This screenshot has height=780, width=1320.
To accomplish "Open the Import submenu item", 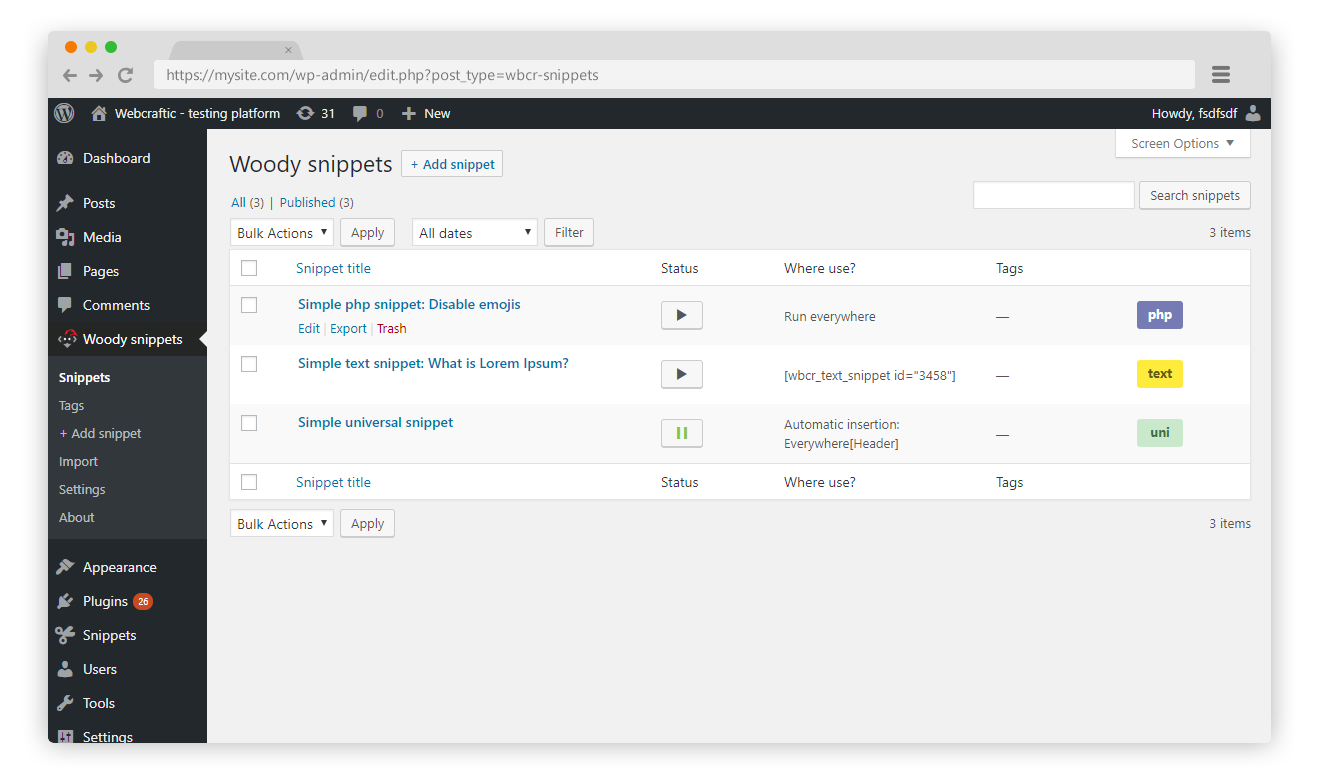I will tap(78, 461).
